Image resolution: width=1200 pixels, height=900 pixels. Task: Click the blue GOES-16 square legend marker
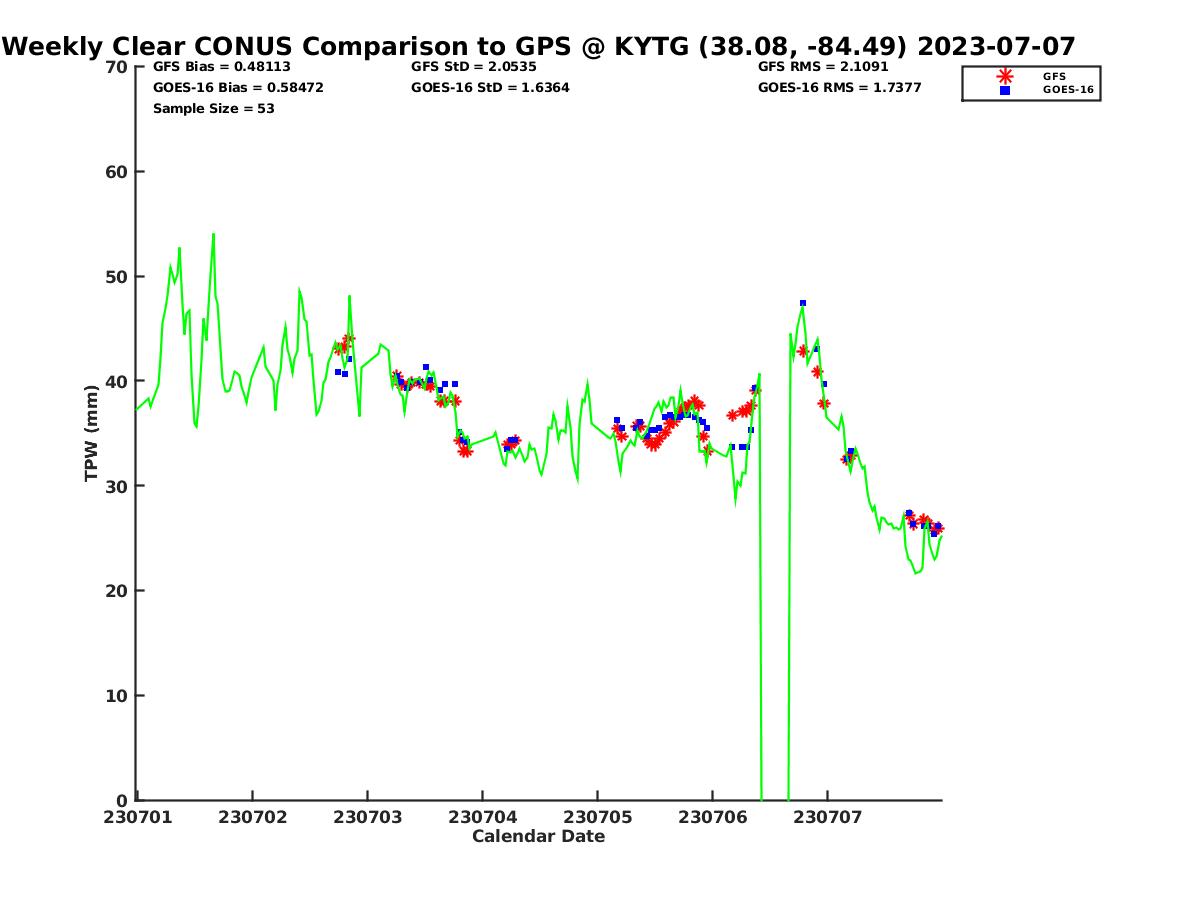point(1005,90)
